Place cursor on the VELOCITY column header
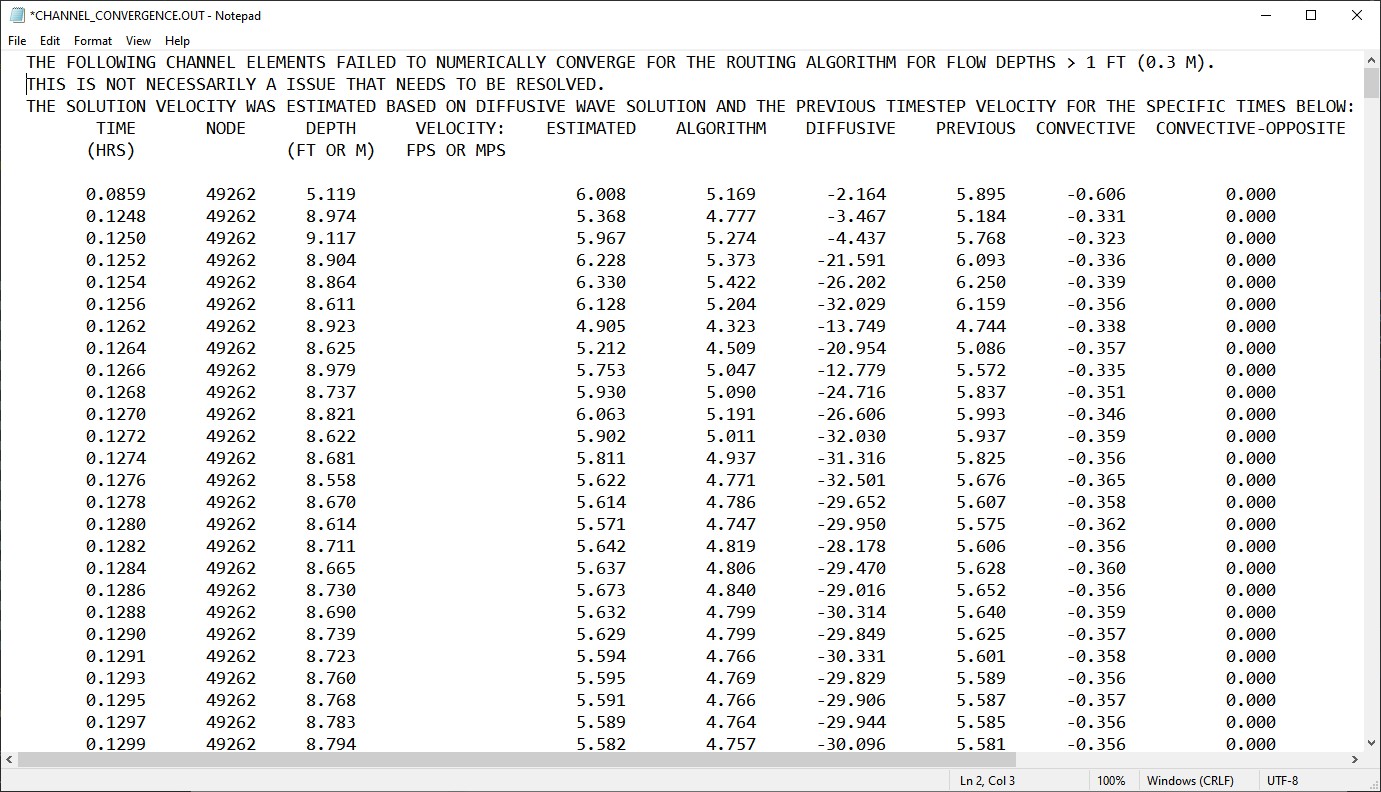 point(460,128)
